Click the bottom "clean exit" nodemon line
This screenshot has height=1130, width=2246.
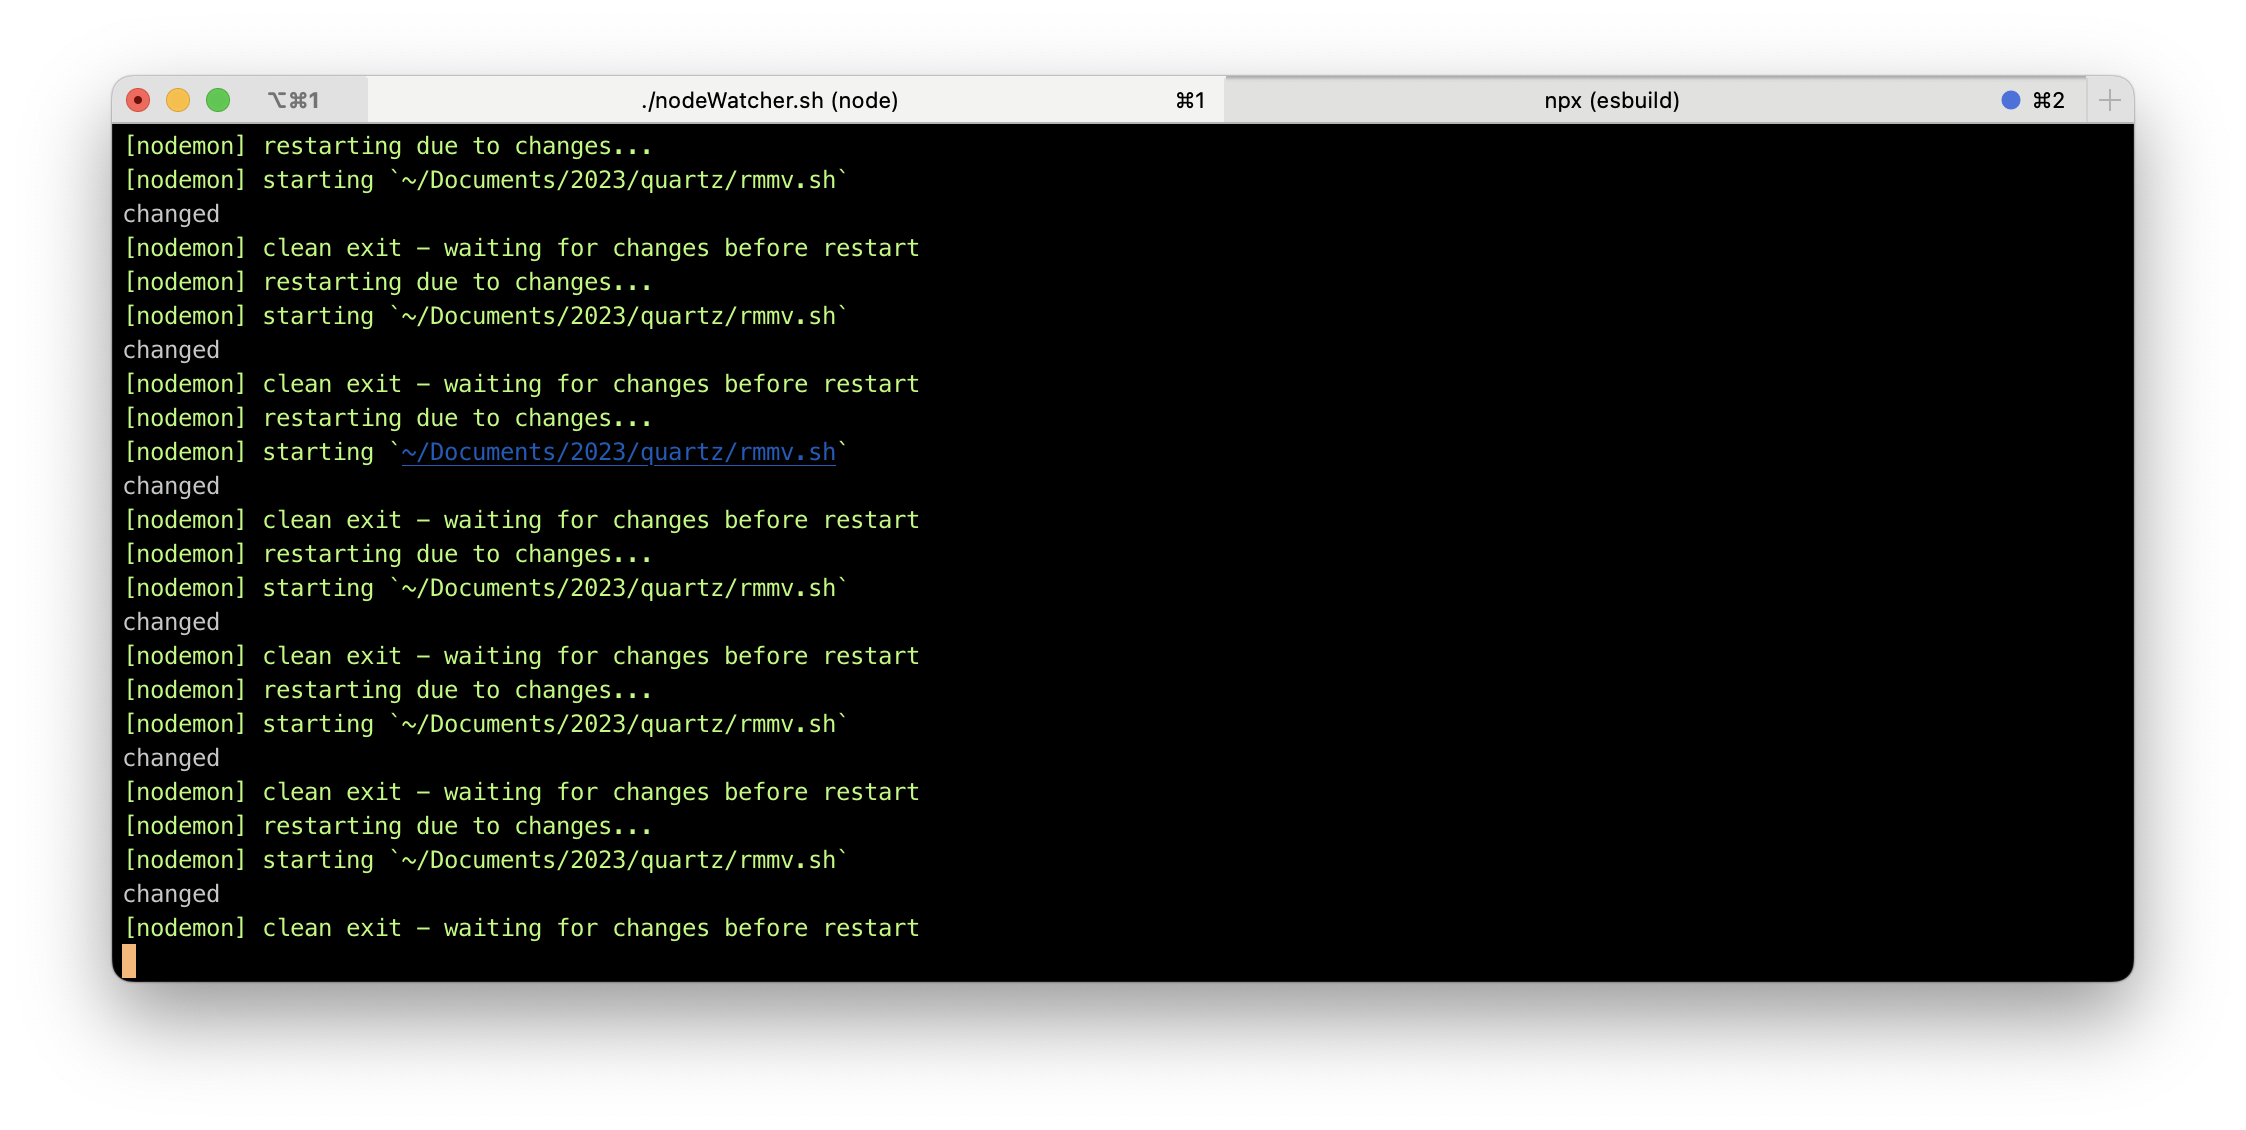coord(520,928)
